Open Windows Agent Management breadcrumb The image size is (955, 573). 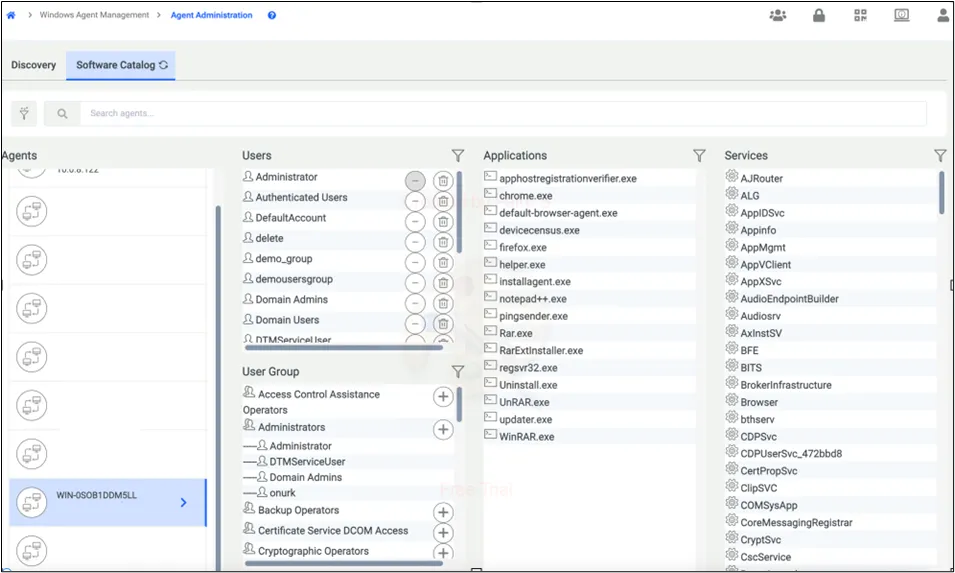94,15
